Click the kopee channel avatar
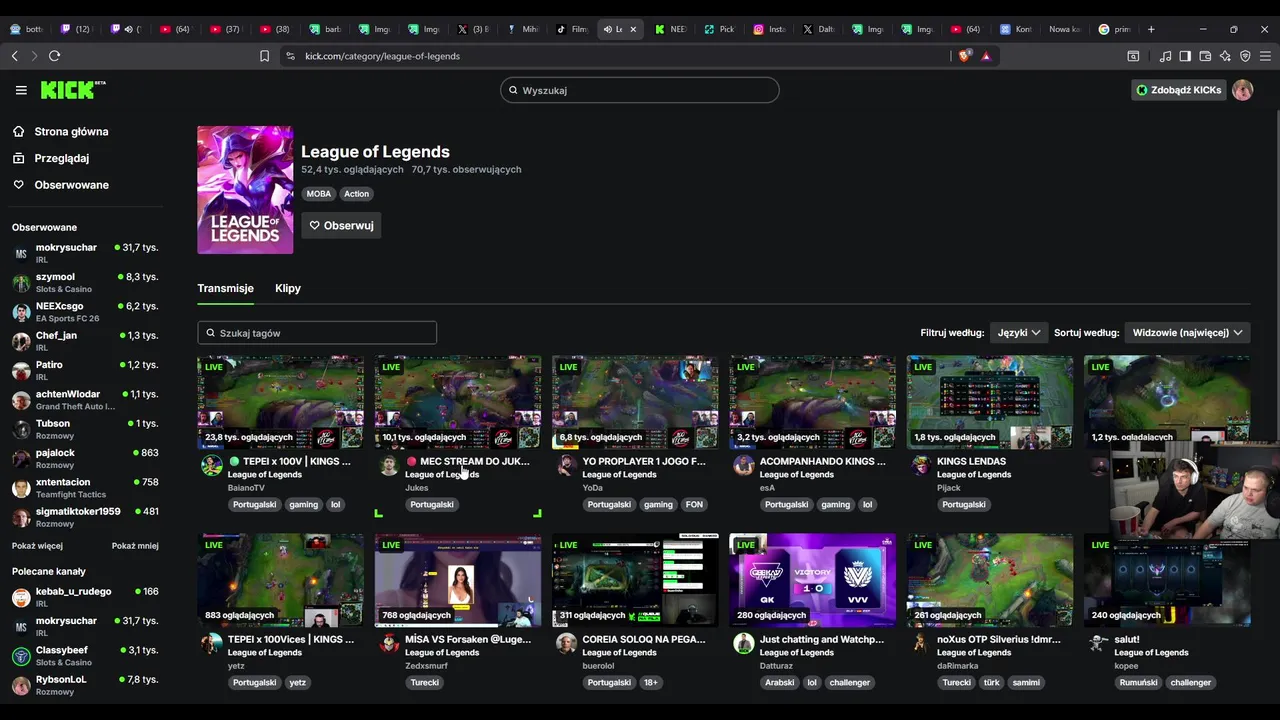1280x720 pixels. pos(1098,643)
